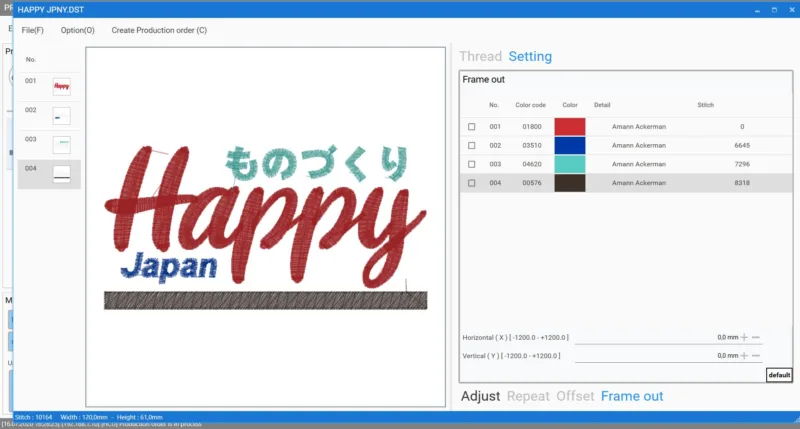800x429 pixels.
Task: Click the Color code column header
Action: 531,105
